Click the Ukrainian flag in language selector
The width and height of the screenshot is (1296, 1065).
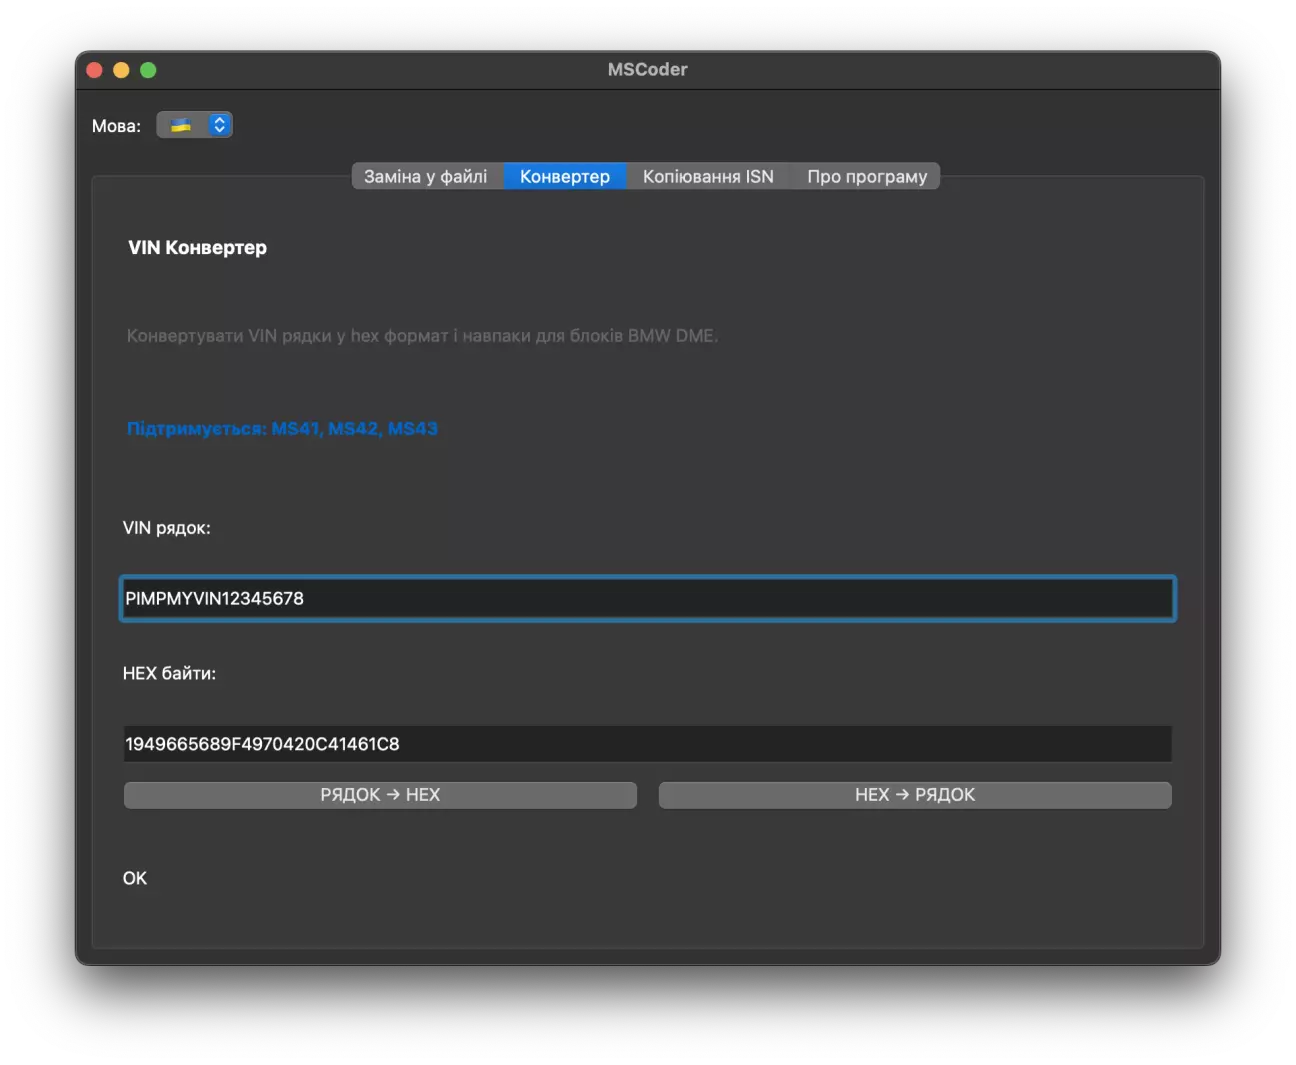[181, 125]
